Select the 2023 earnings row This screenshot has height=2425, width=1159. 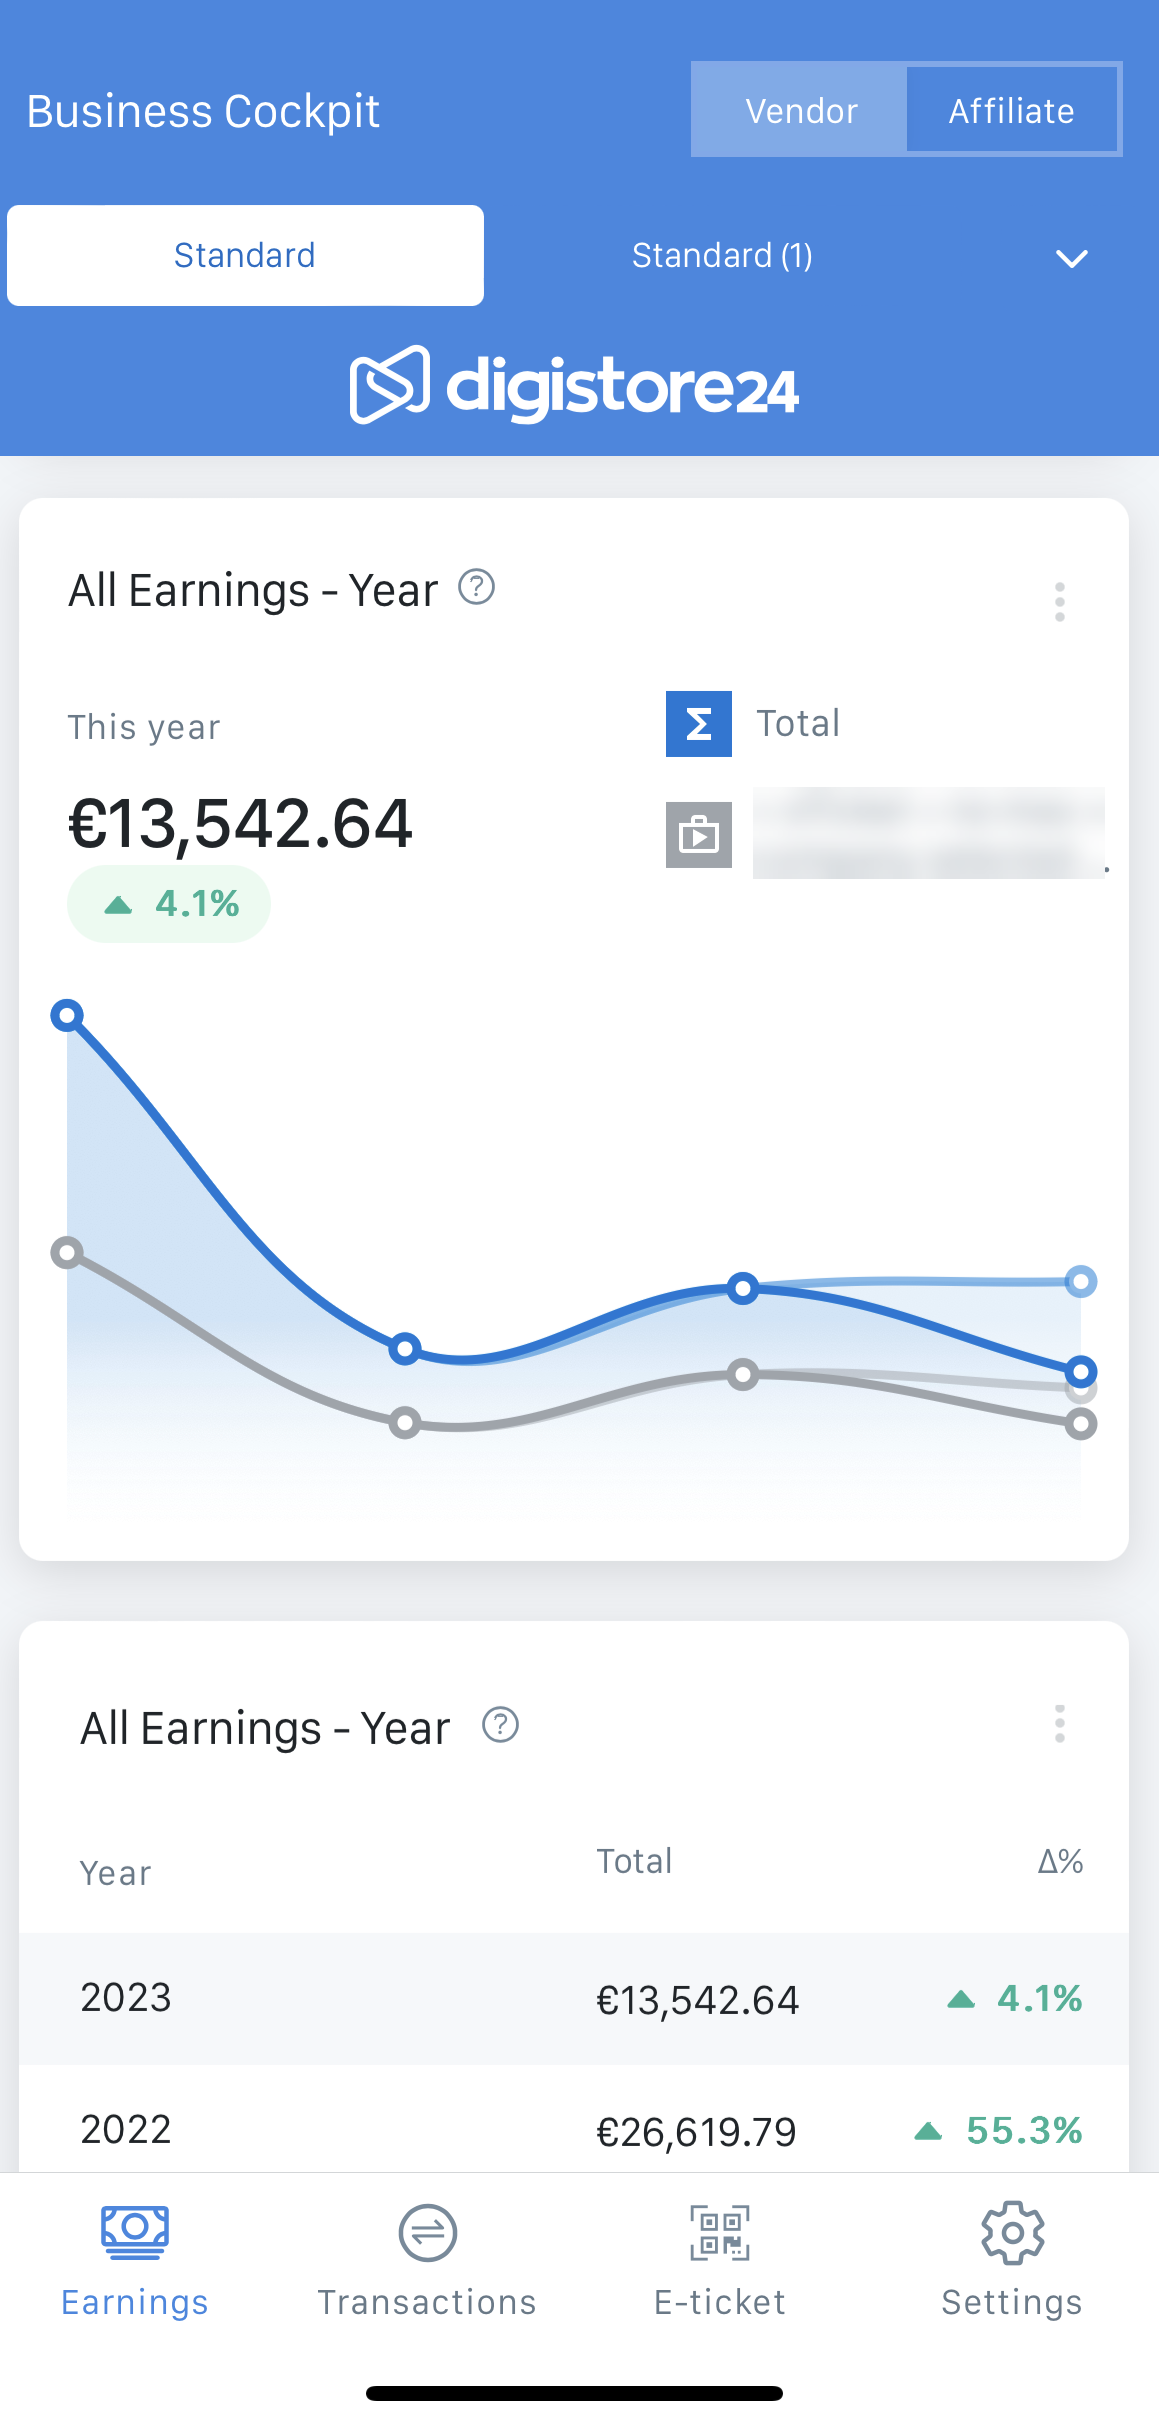[x=574, y=1998]
